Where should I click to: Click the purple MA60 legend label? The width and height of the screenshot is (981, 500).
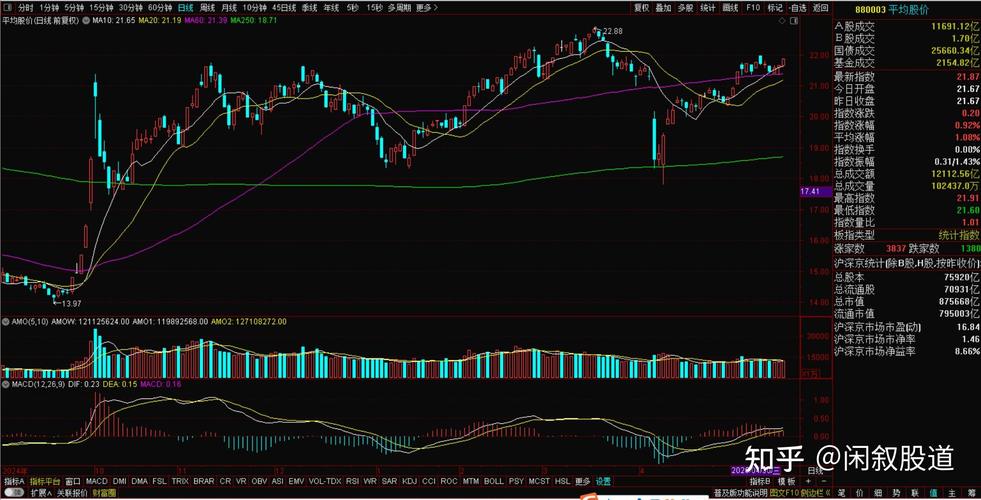coord(204,19)
